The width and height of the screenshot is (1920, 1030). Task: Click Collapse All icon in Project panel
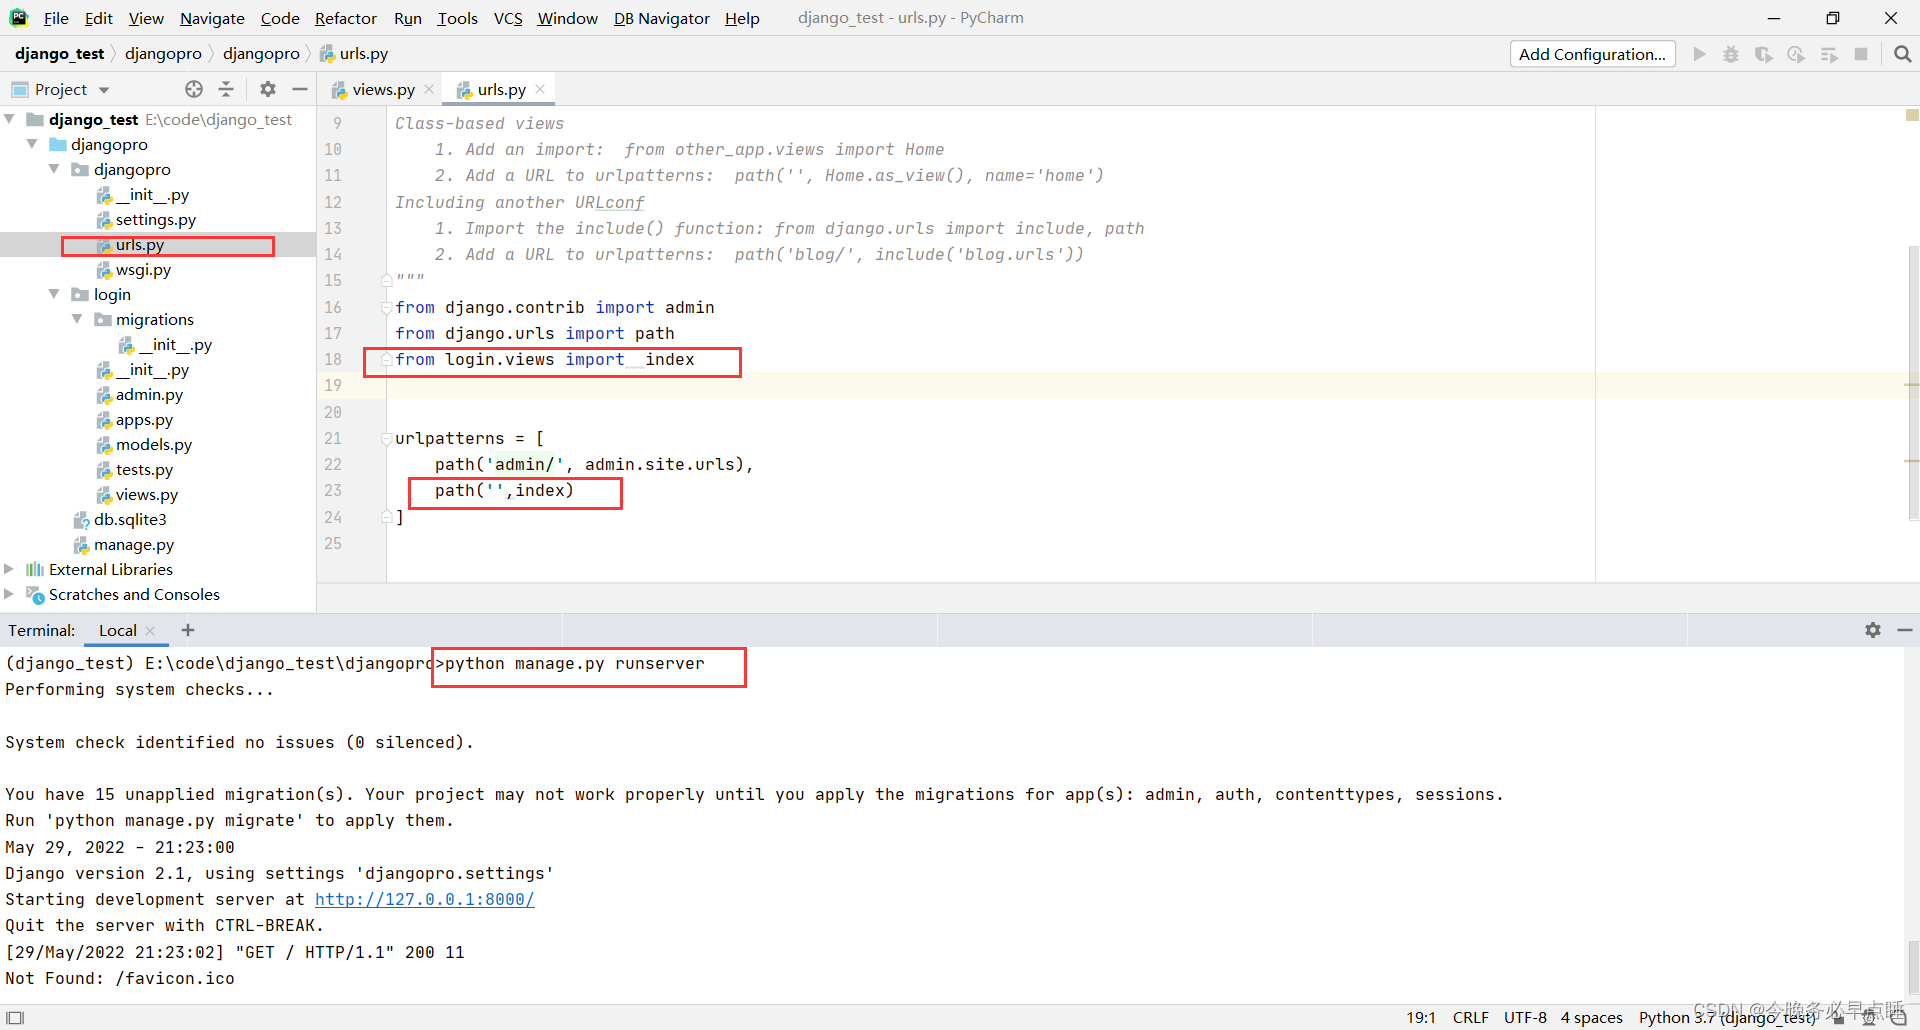pos(226,89)
